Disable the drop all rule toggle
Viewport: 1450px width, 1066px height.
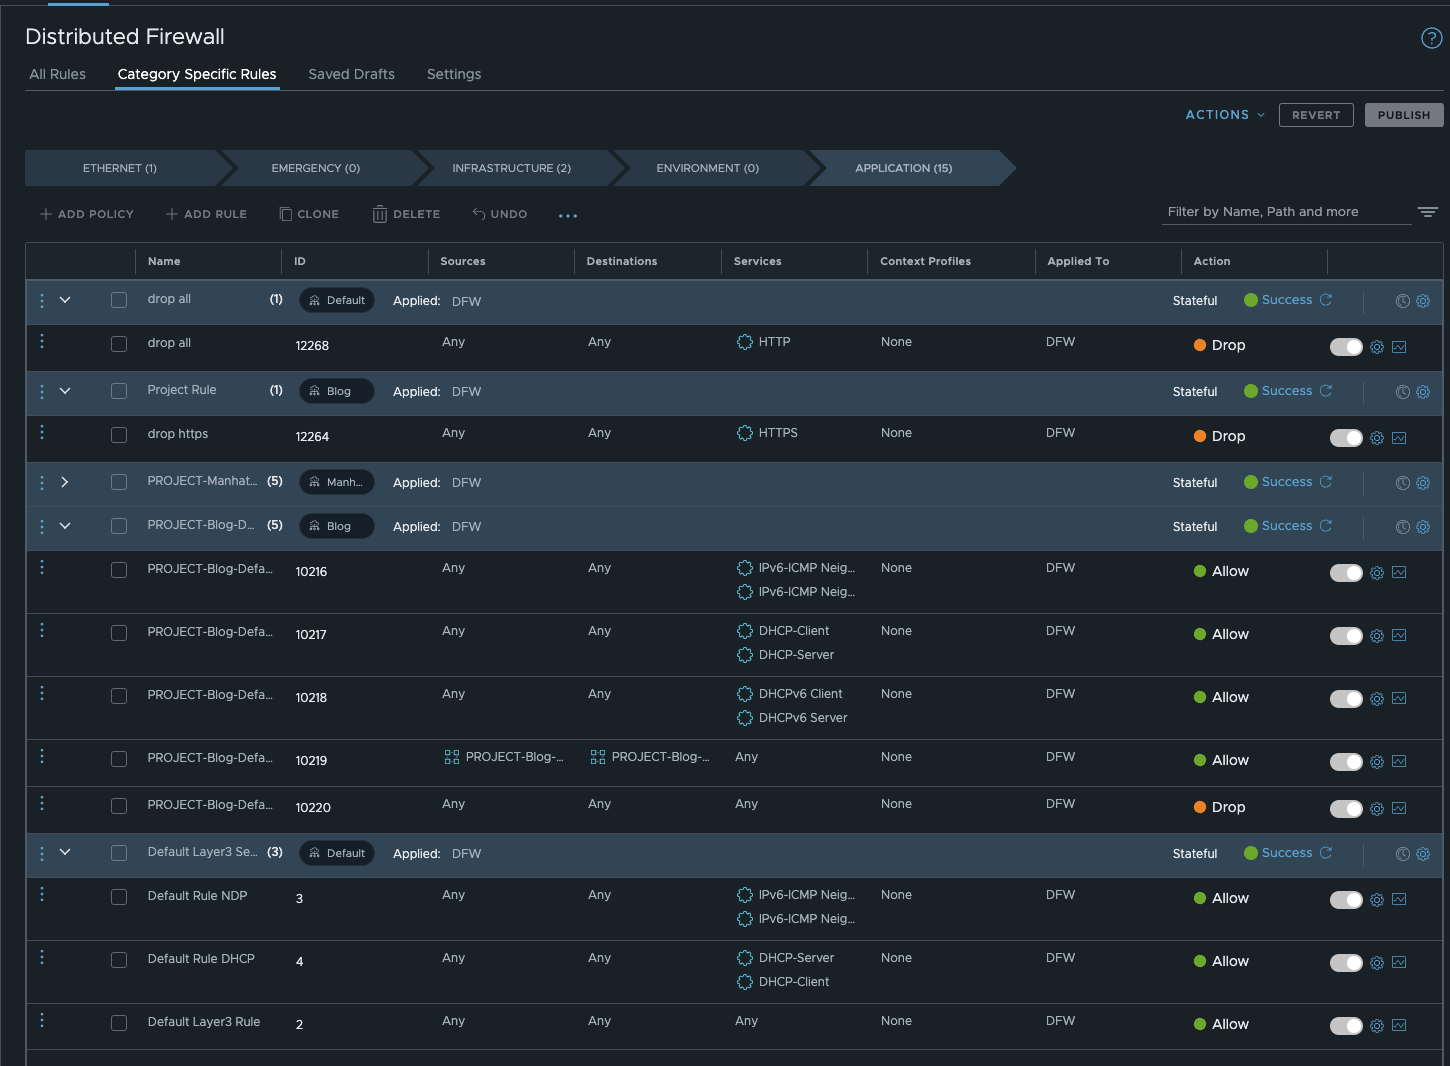point(1346,346)
